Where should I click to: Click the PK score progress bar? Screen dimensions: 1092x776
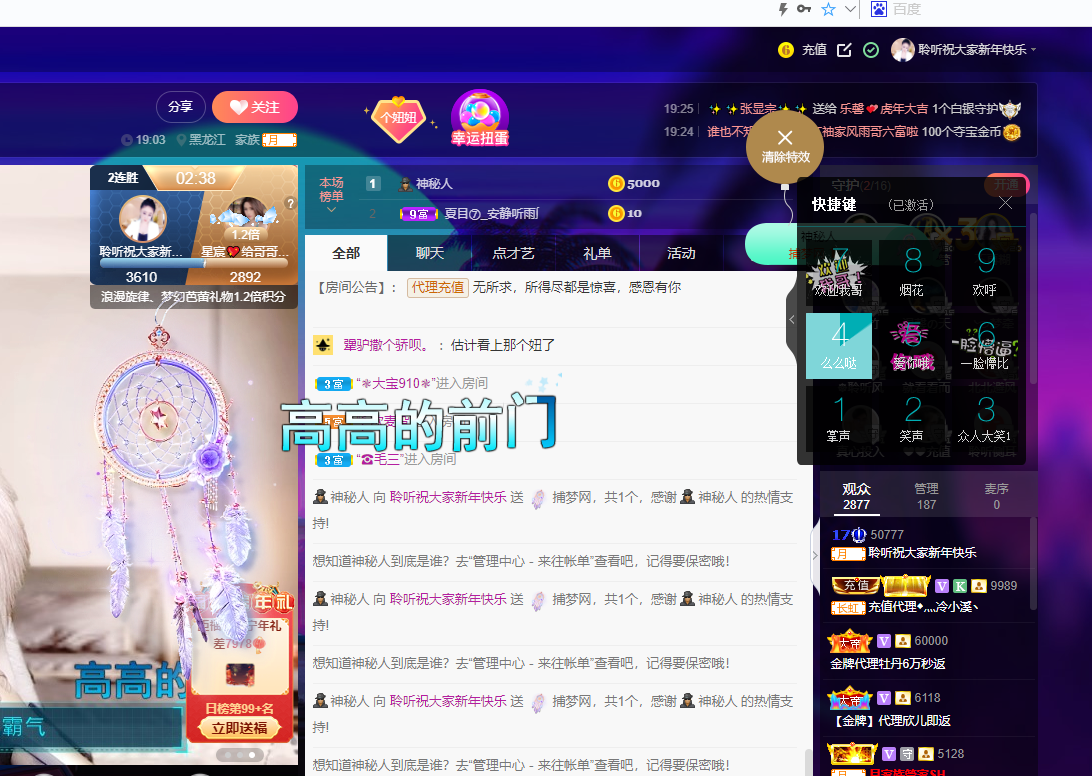tap(194, 264)
